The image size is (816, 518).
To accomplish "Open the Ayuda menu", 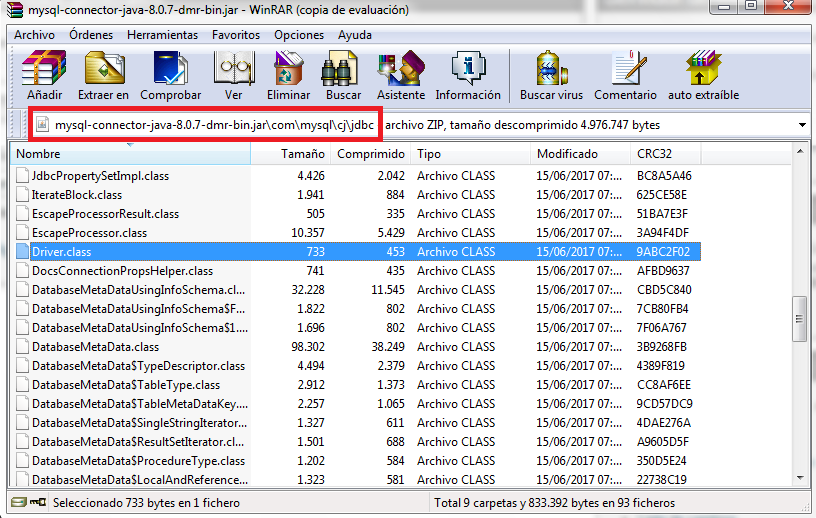I will click(x=354, y=35).
